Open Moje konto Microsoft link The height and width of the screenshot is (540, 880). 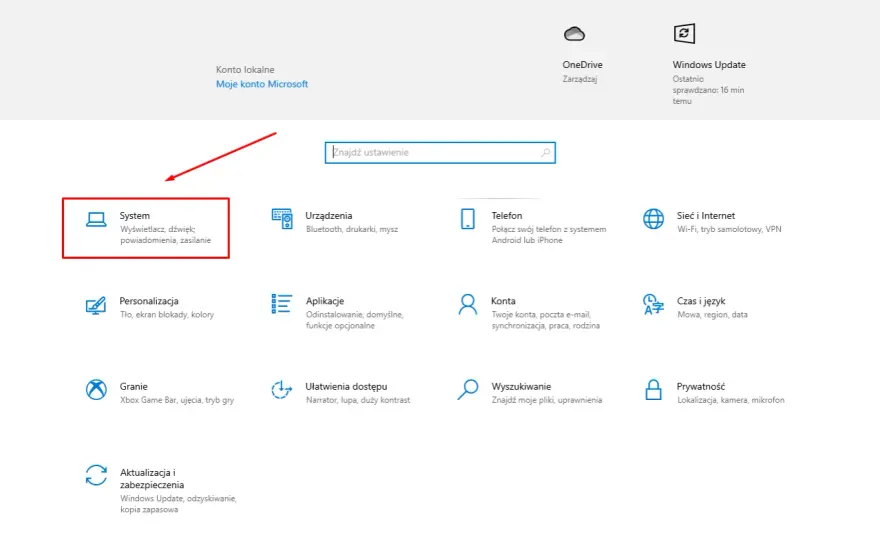click(262, 84)
